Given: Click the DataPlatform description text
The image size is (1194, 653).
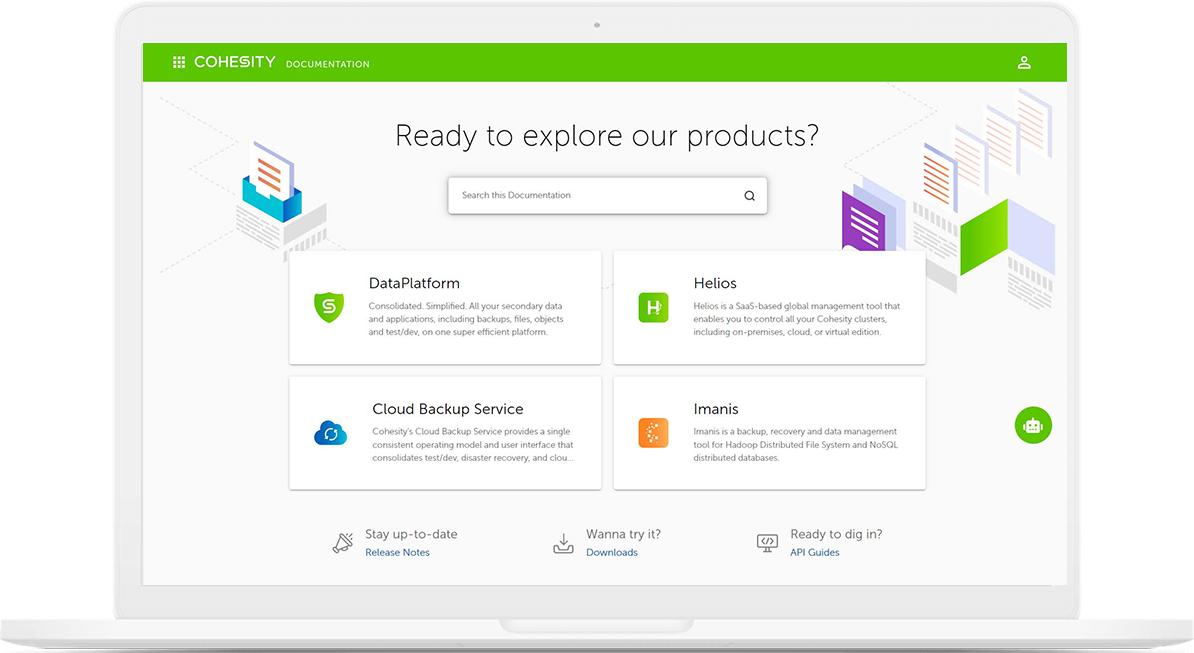Looking at the screenshot, I should tap(466, 319).
